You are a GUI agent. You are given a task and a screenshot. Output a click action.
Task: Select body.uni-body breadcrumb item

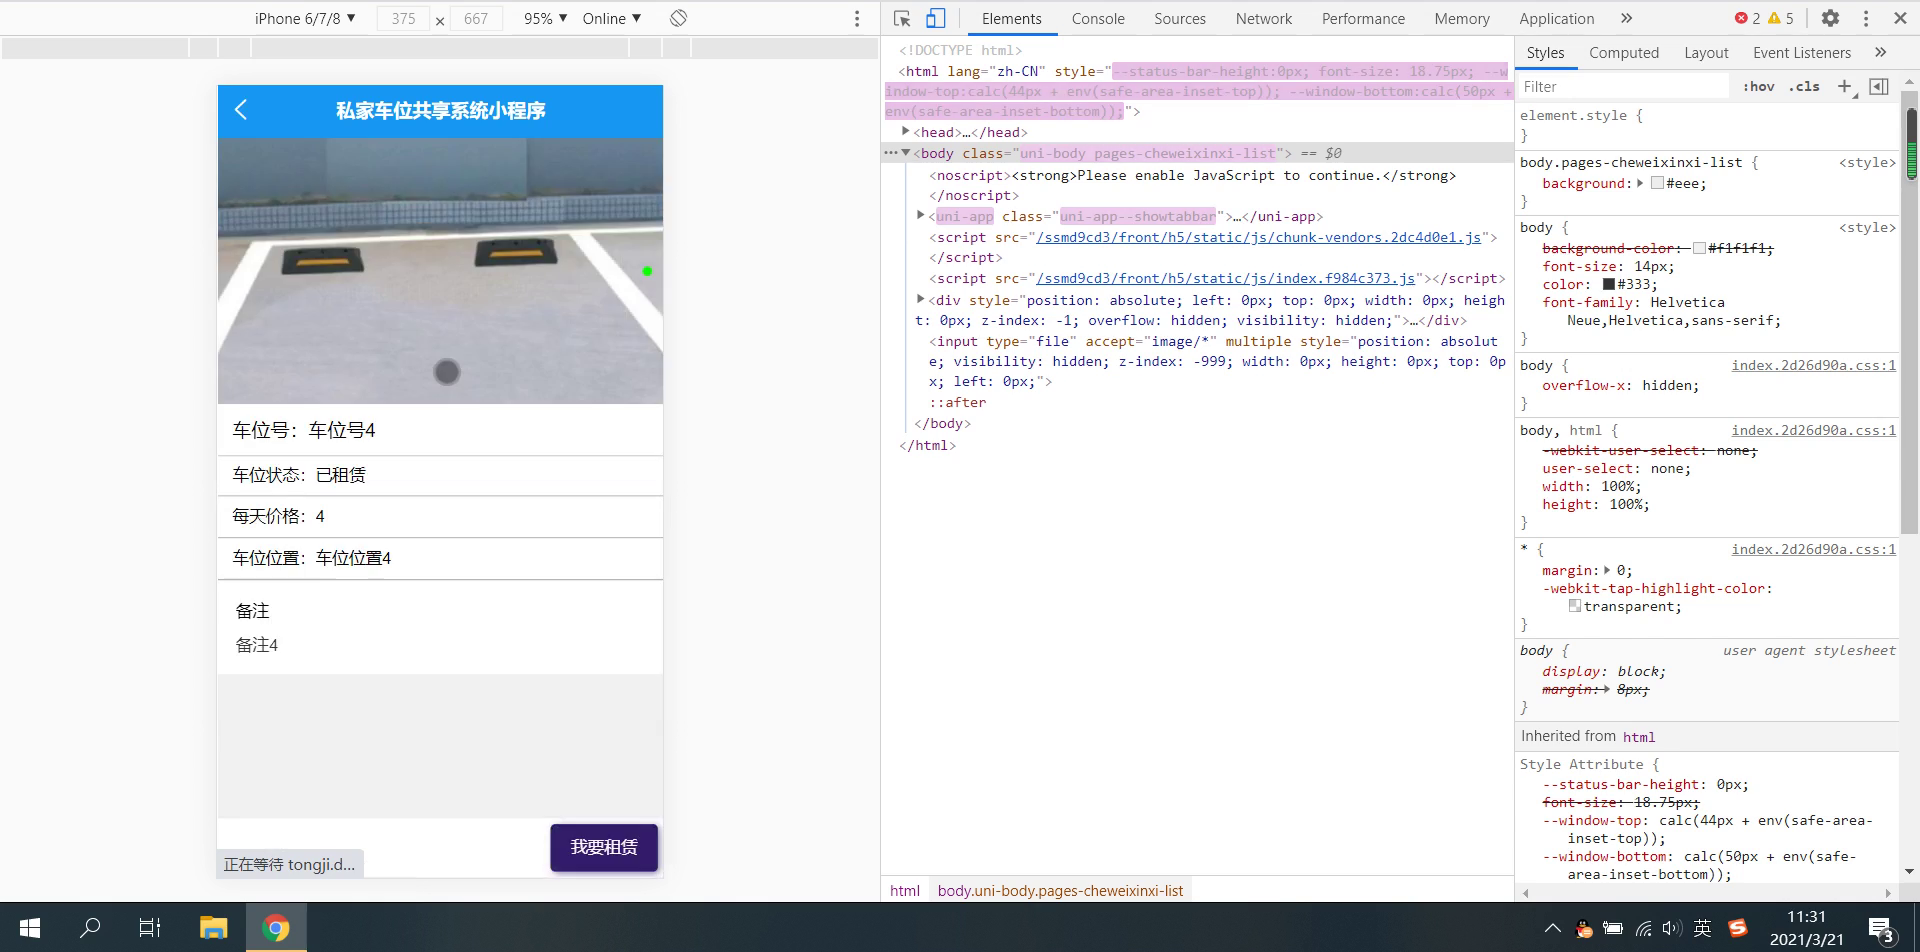1060,890
